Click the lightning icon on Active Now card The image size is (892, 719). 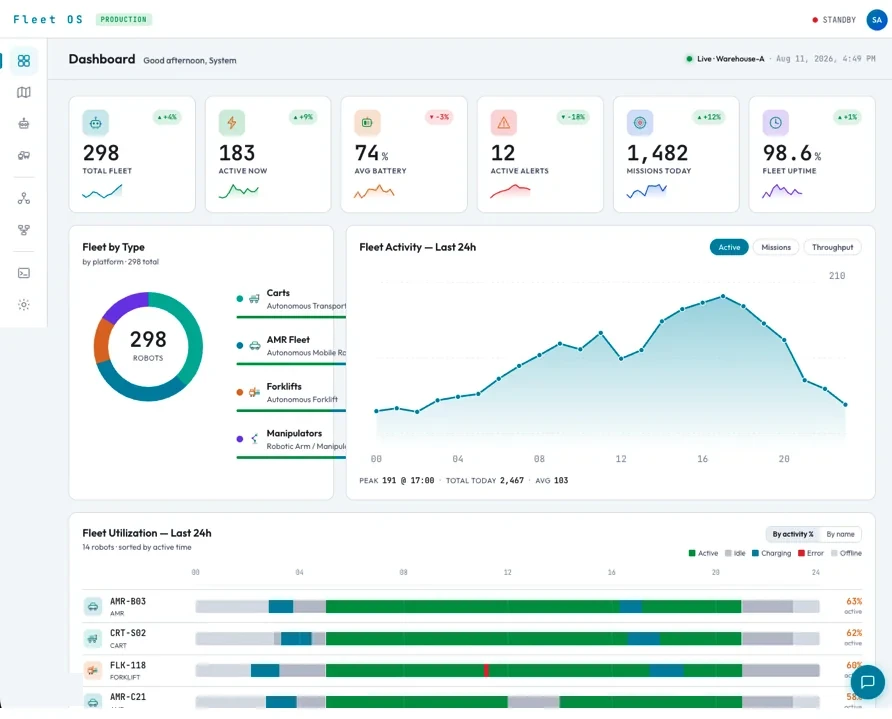[232, 123]
